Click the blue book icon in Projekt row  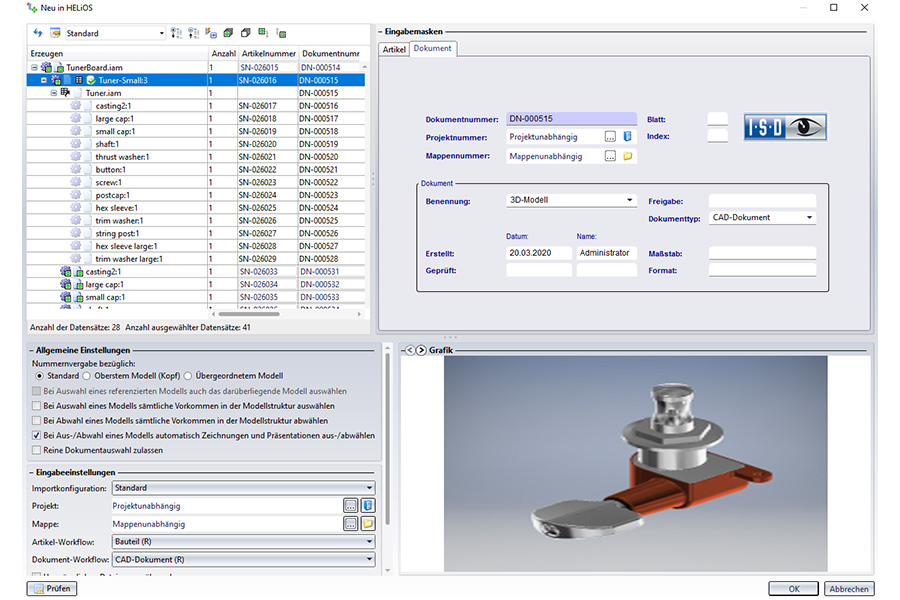click(367, 506)
